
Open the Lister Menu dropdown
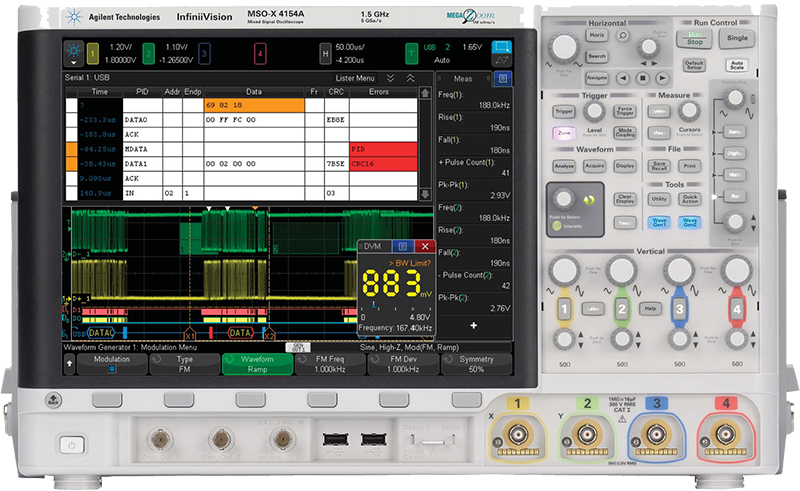pyautogui.click(x=355, y=78)
